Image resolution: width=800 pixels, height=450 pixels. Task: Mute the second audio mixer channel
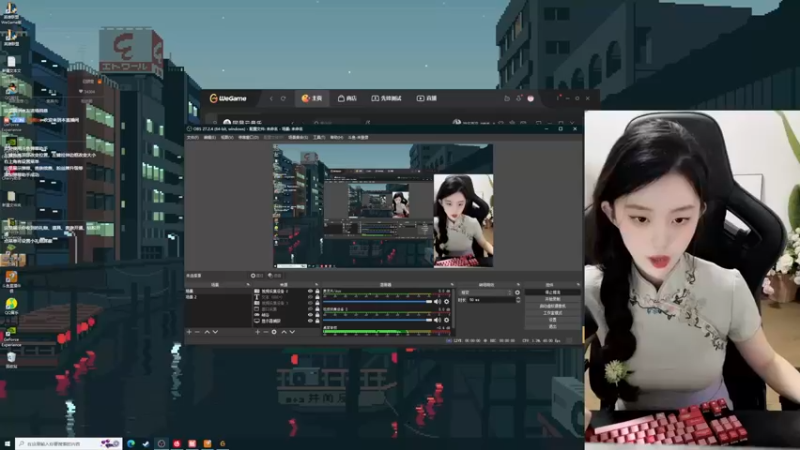(437, 320)
